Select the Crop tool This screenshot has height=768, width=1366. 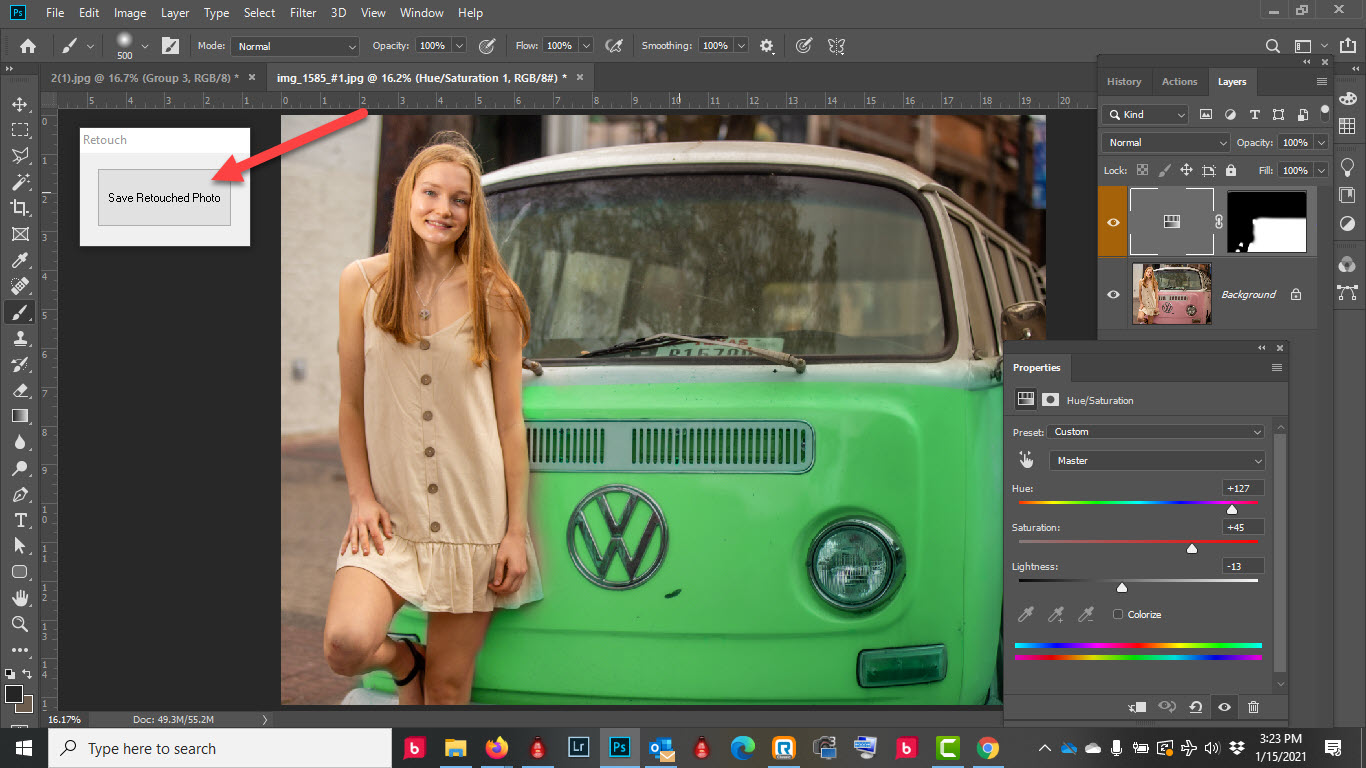click(19, 208)
